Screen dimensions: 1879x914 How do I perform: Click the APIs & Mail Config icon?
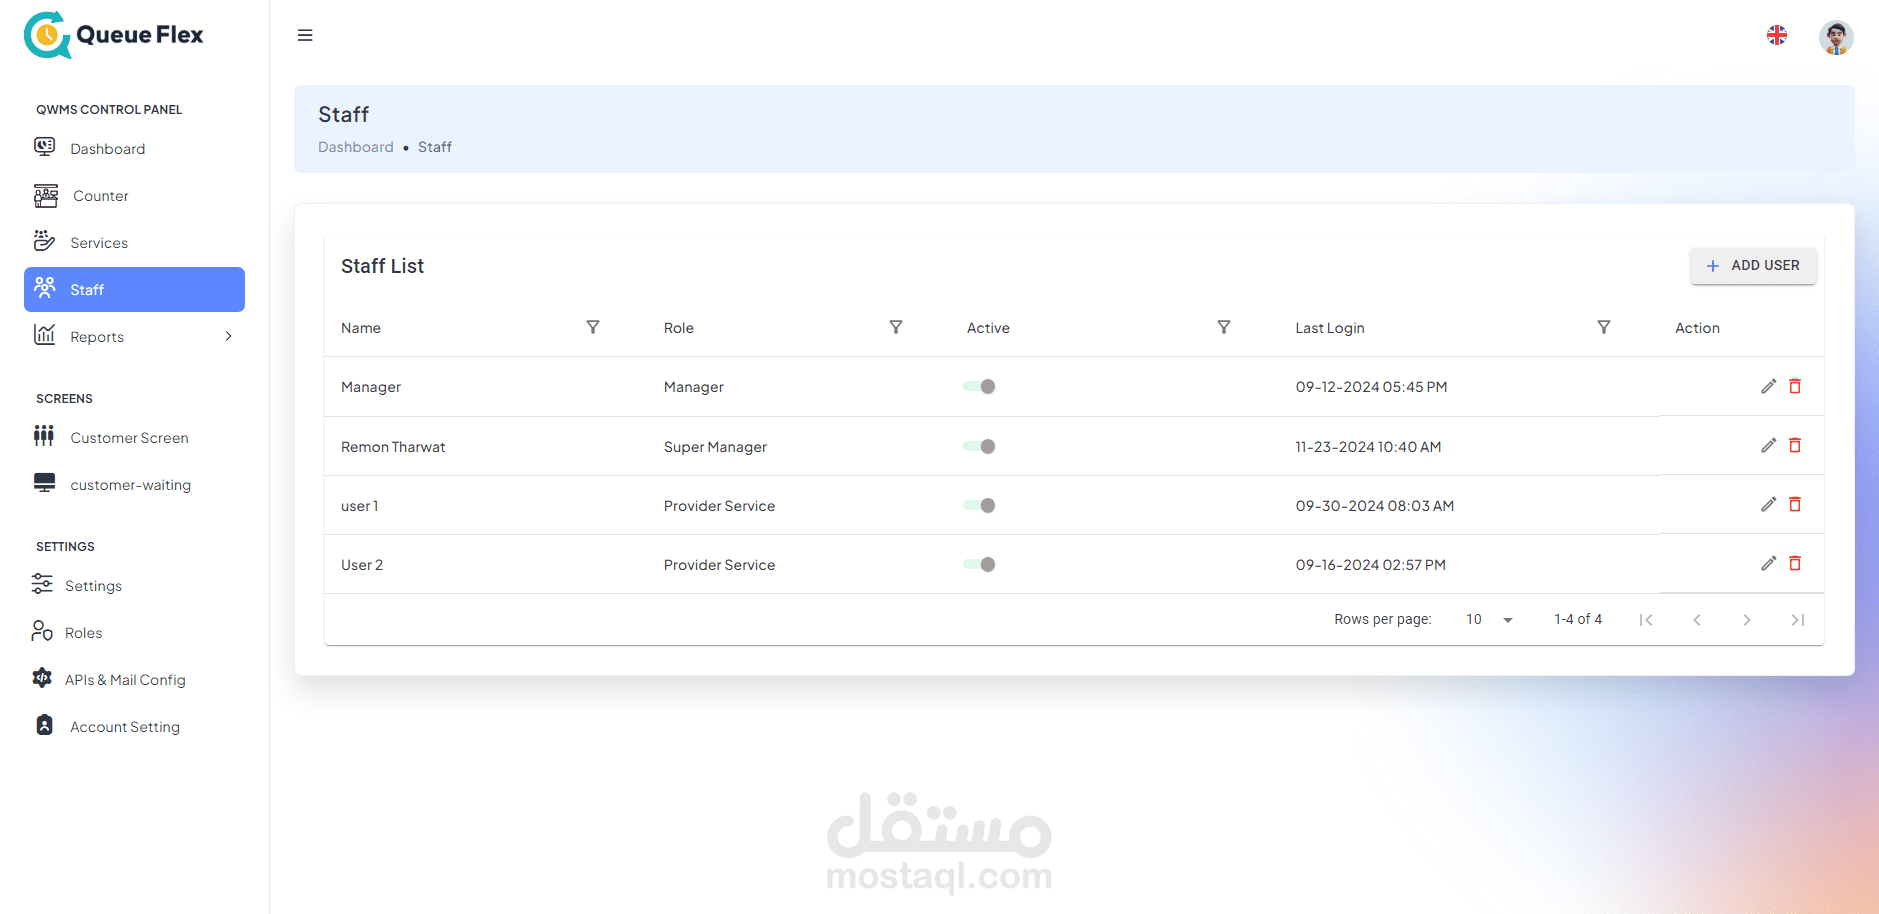pyautogui.click(x=42, y=678)
